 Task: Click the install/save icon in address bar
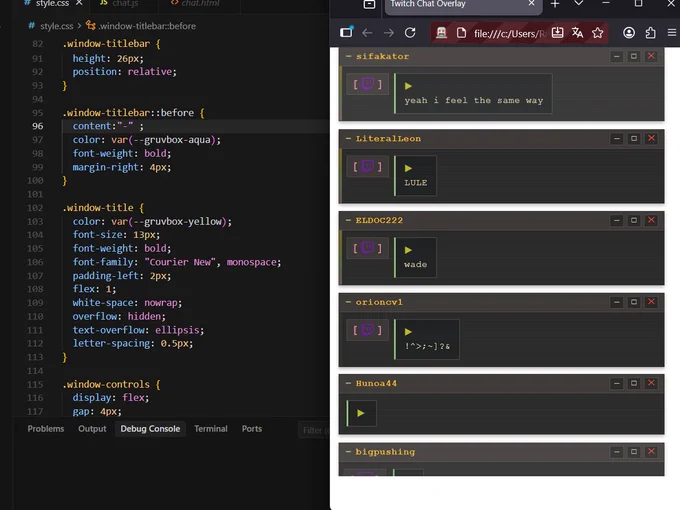coord(557,33)
